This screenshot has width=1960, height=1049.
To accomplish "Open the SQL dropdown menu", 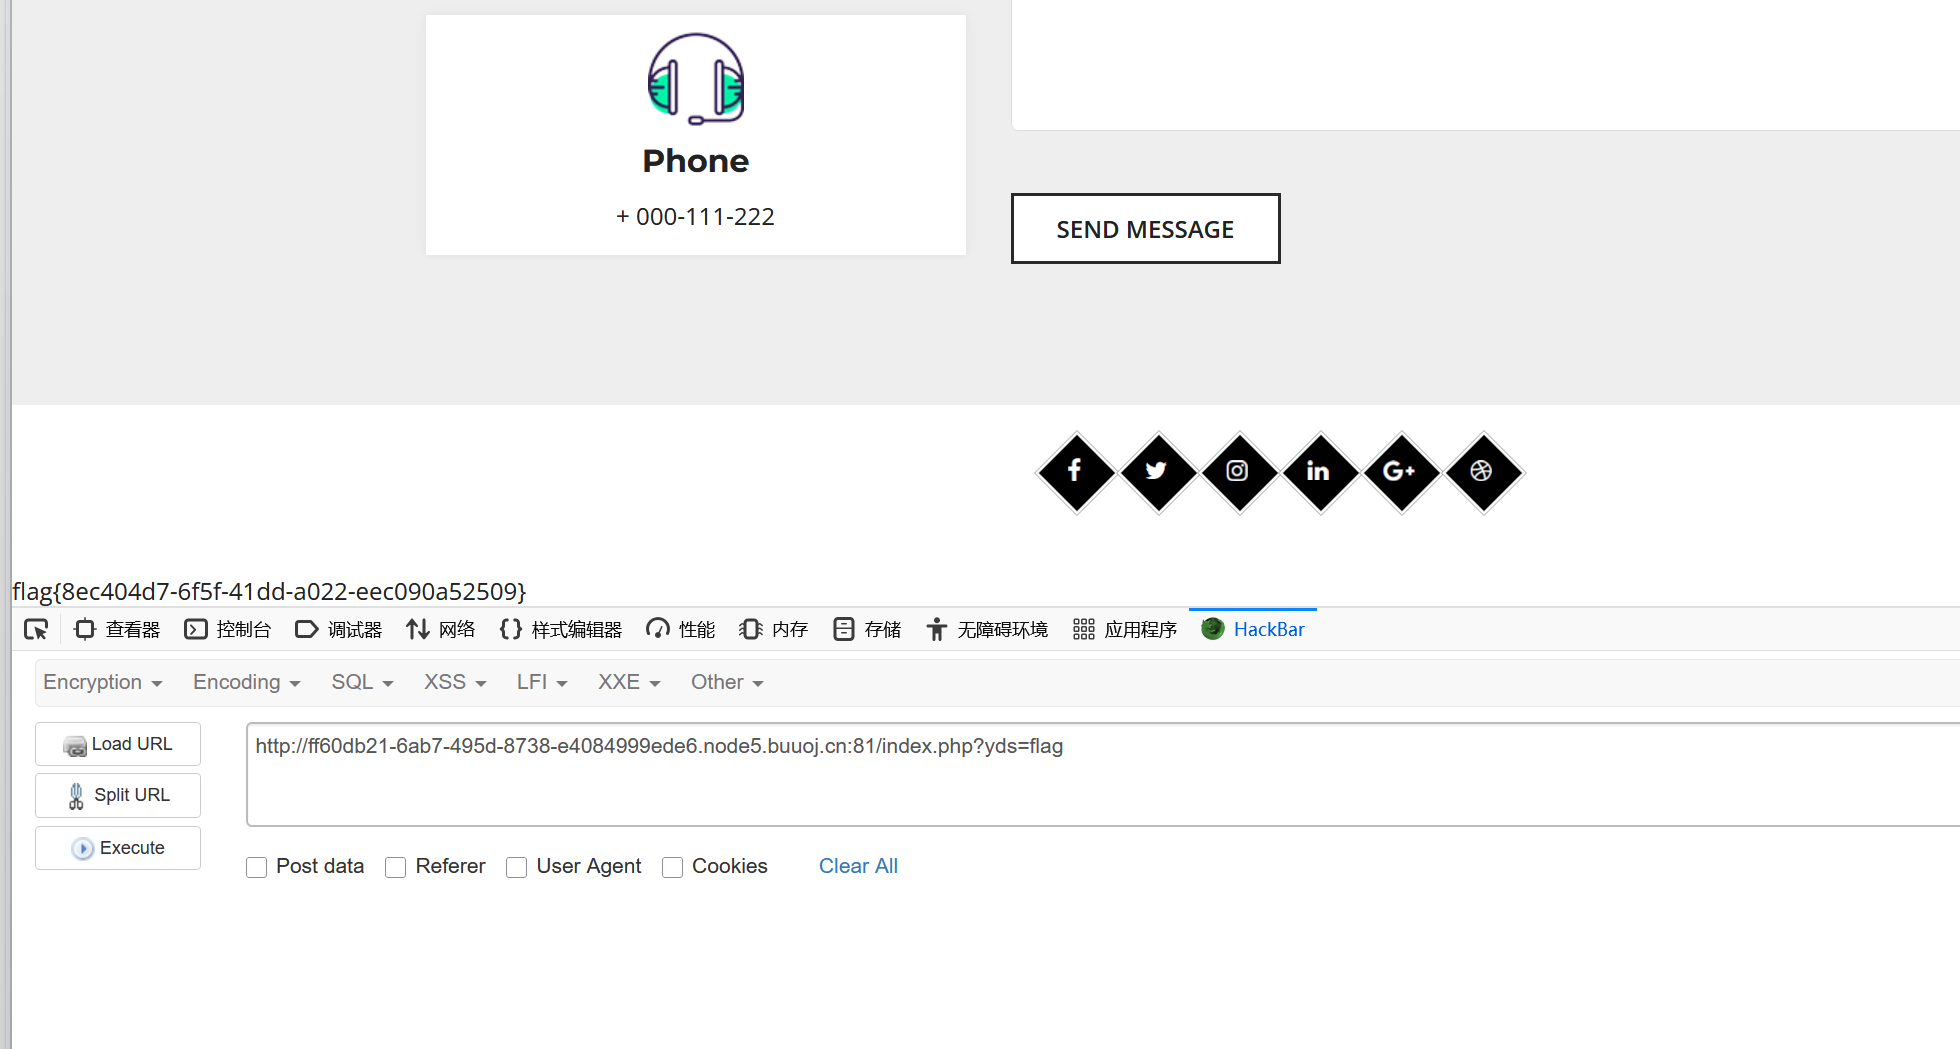I will 362,682.
